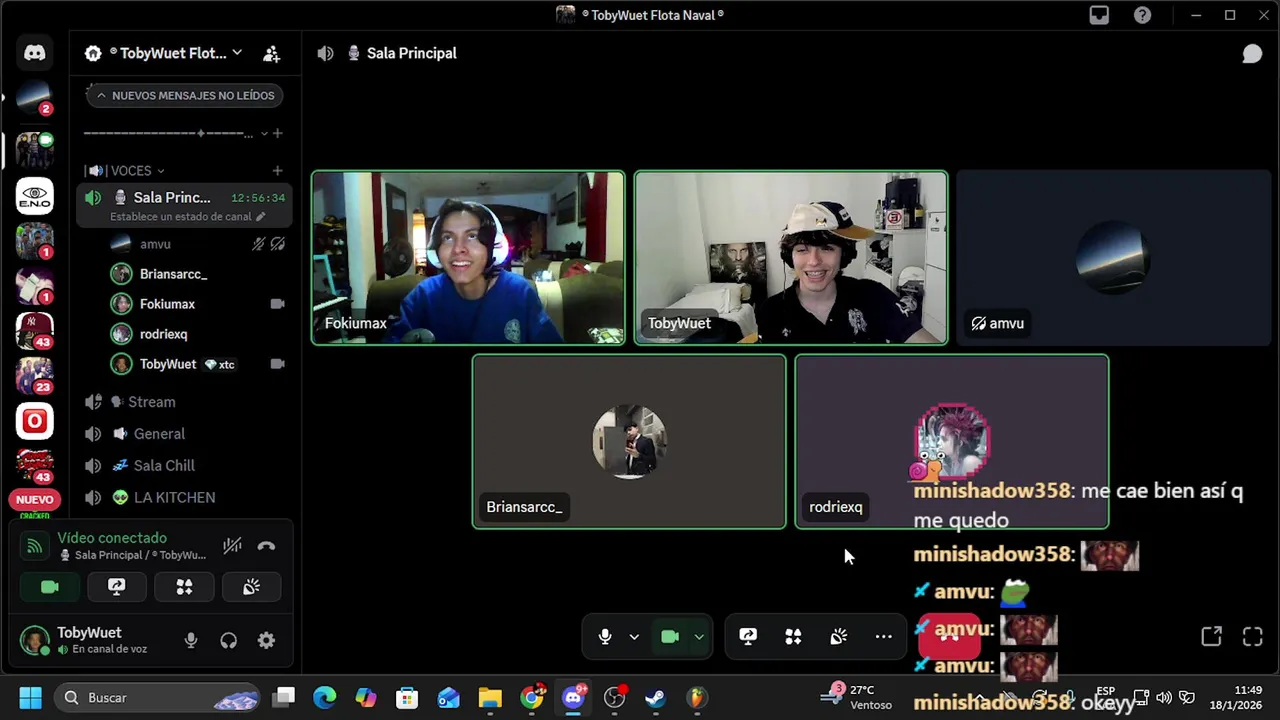The width and height of the screenshot is (1280, 720).
Task: Open Windows Start button
Action: click(30, 698)
